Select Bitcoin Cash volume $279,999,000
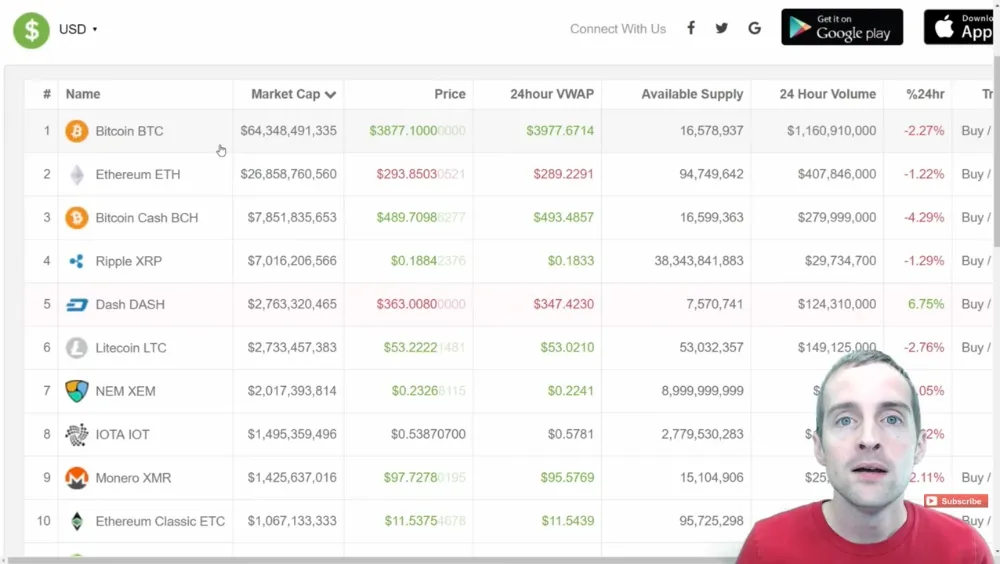The width and height of the screenshot is (1000, 564). 837,218
